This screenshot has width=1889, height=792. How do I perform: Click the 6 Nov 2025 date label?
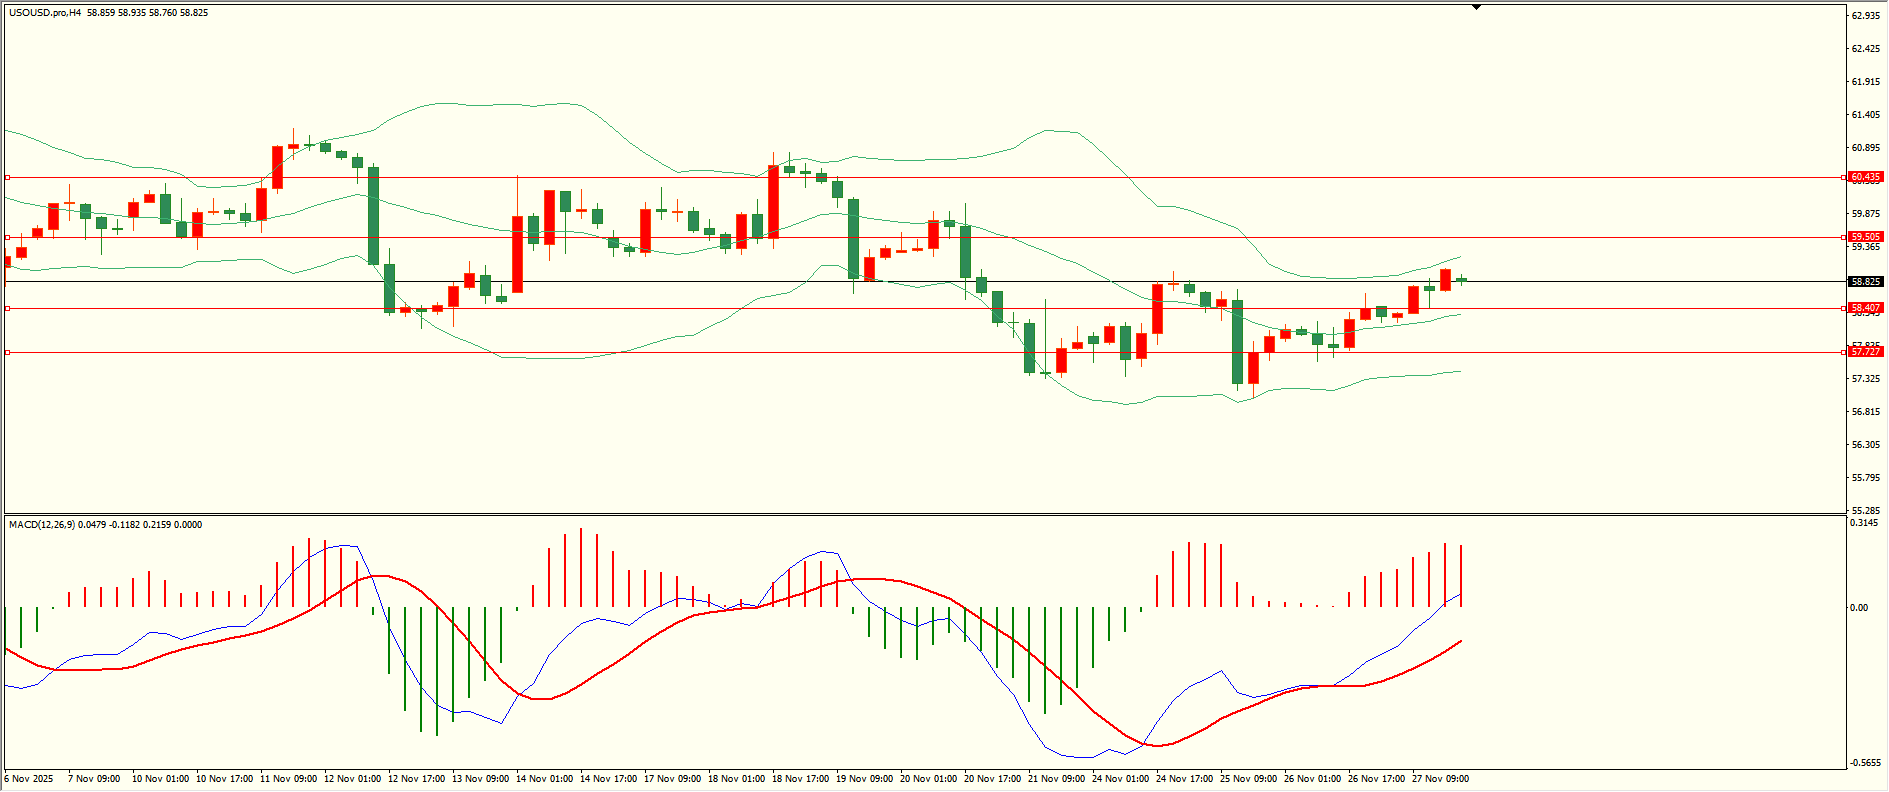(29, 779)
